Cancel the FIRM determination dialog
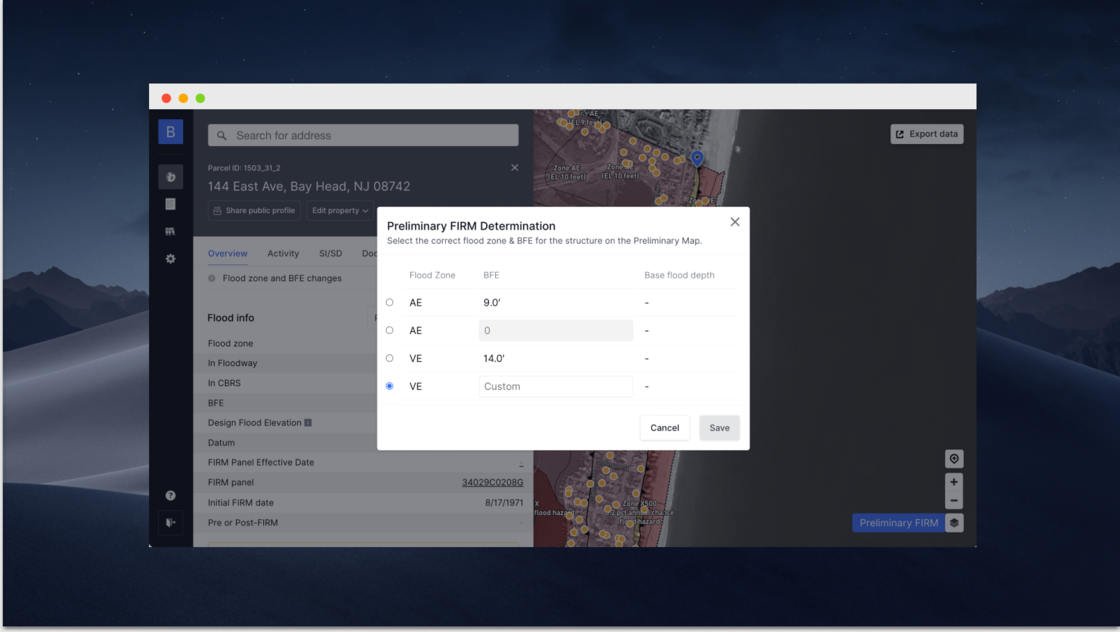The image size is (1120, 632). [664, 428]
